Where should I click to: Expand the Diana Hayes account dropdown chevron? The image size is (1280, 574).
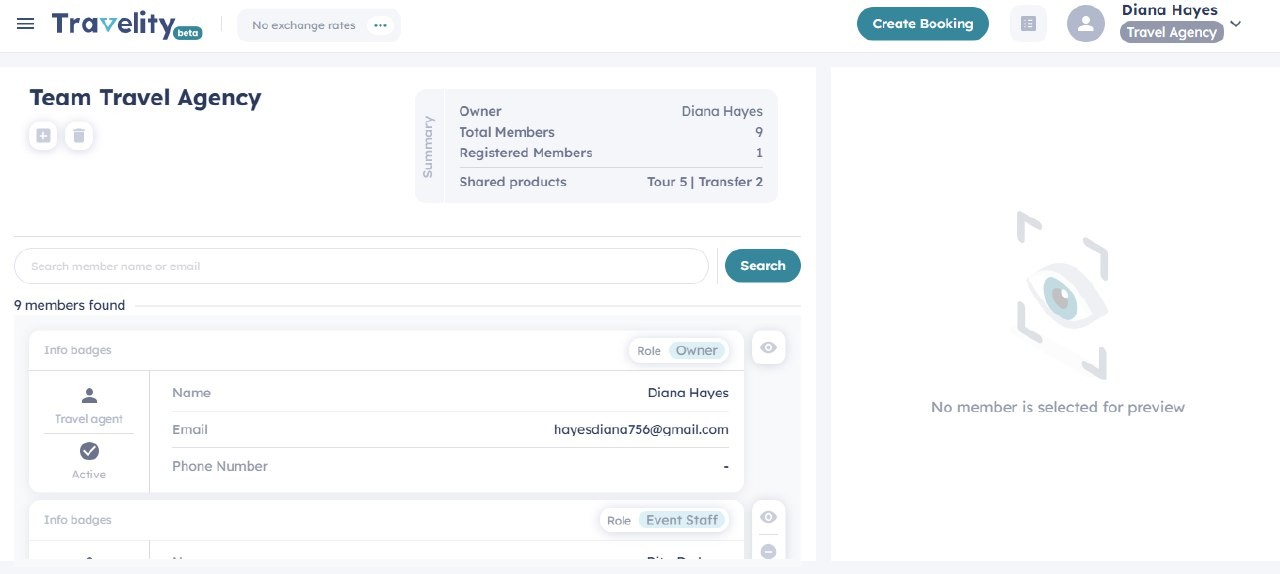1236,24
